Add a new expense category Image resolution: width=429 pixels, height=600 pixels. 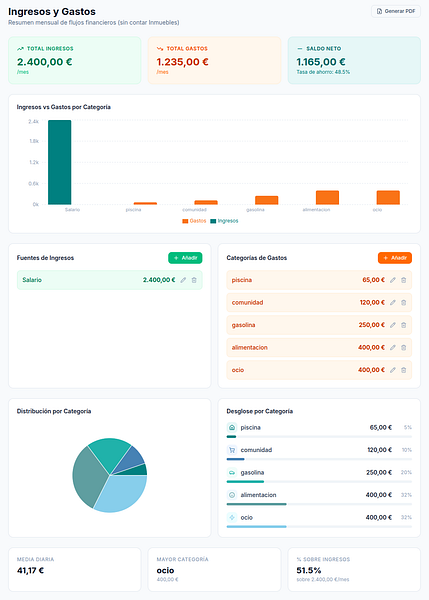[395, 258]
